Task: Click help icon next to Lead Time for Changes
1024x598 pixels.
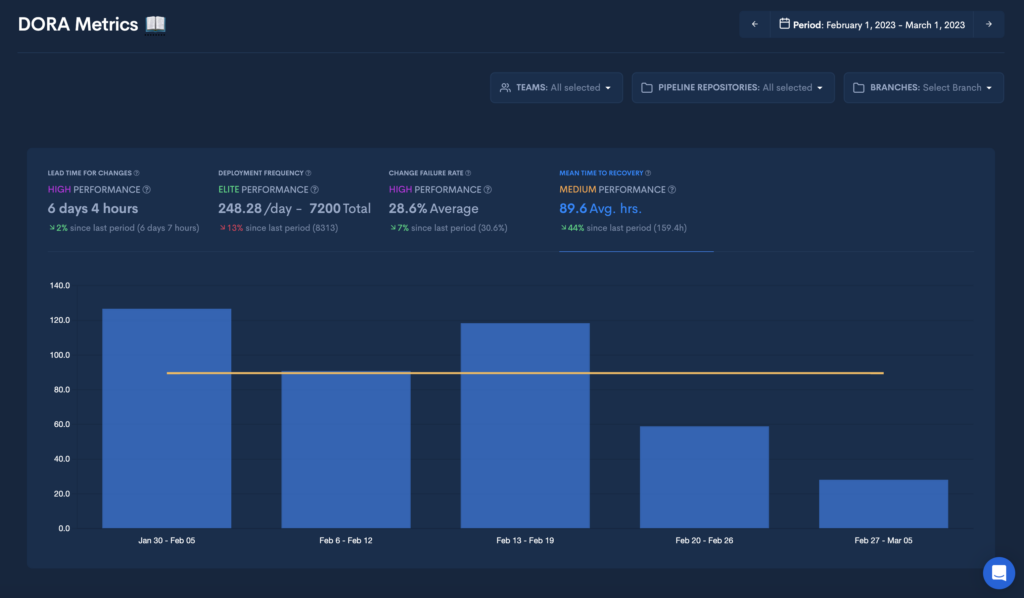Action: point(136,173)
